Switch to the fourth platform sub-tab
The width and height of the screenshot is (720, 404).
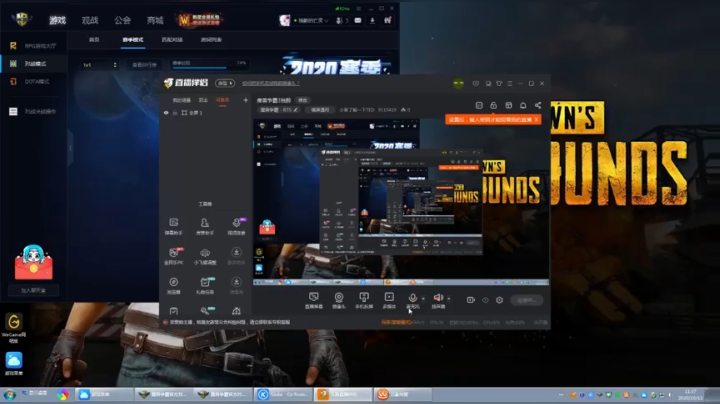[211, 40]
